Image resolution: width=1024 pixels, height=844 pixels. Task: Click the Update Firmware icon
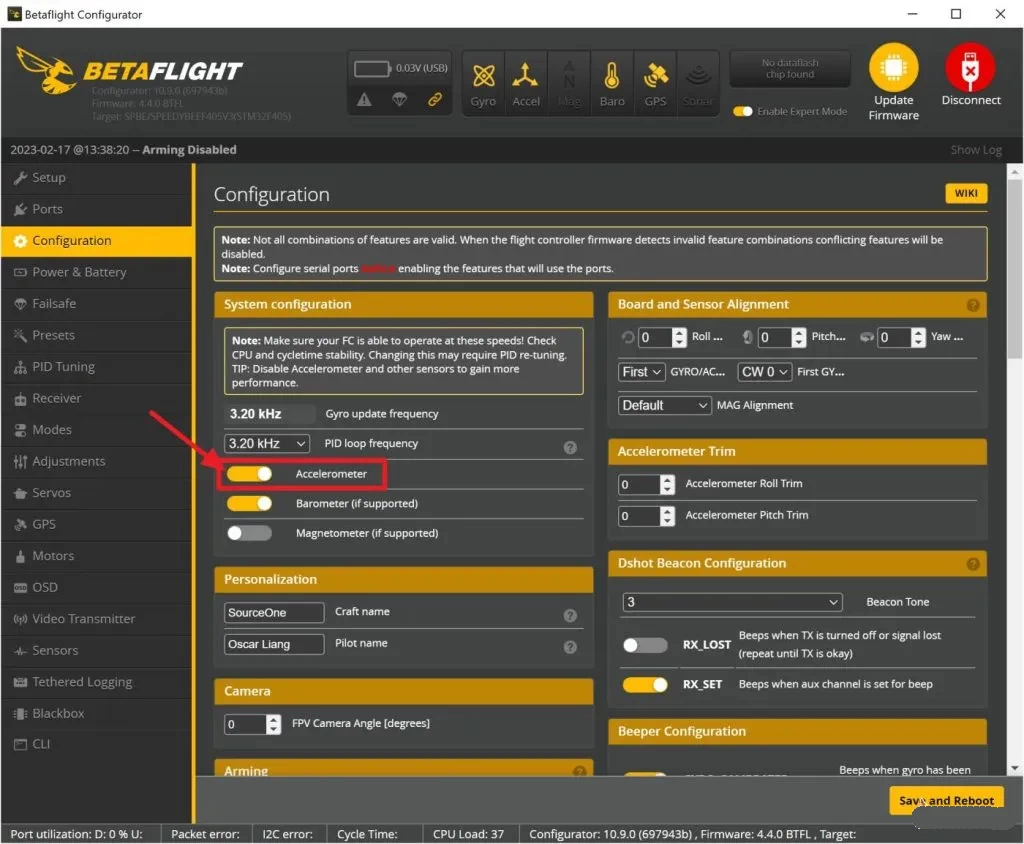pyautogui.click(x=893, y=67)
